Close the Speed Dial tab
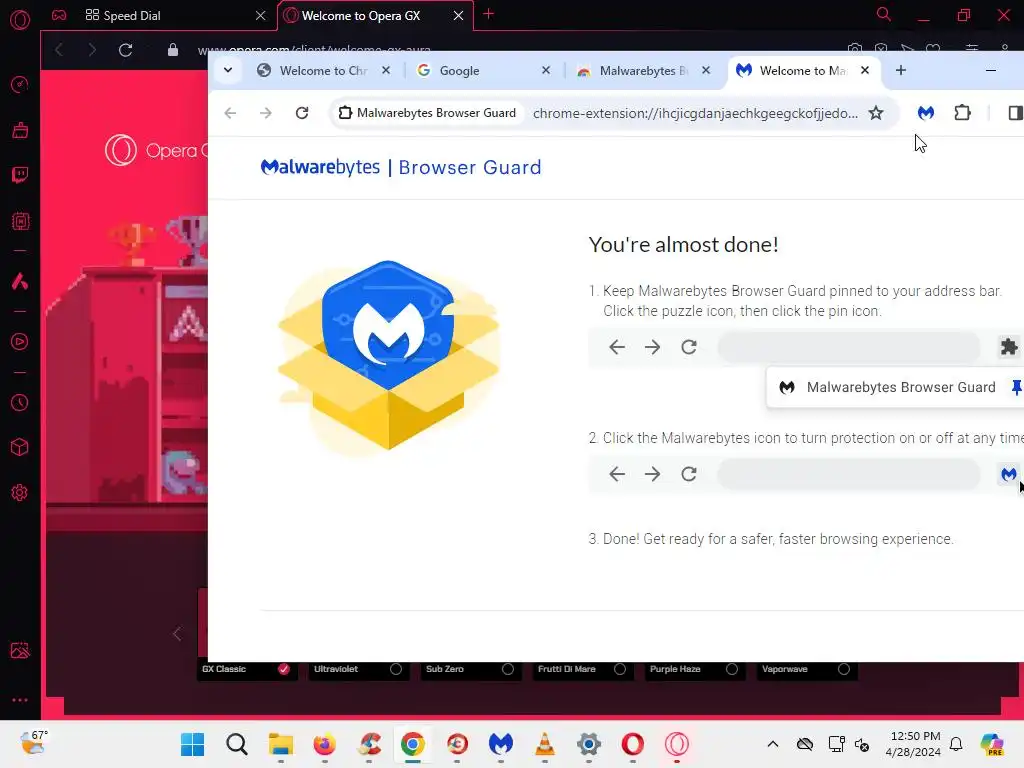The width and height of the screenshot is (1024, 768). pyautogui.click(x=261, y=15)
